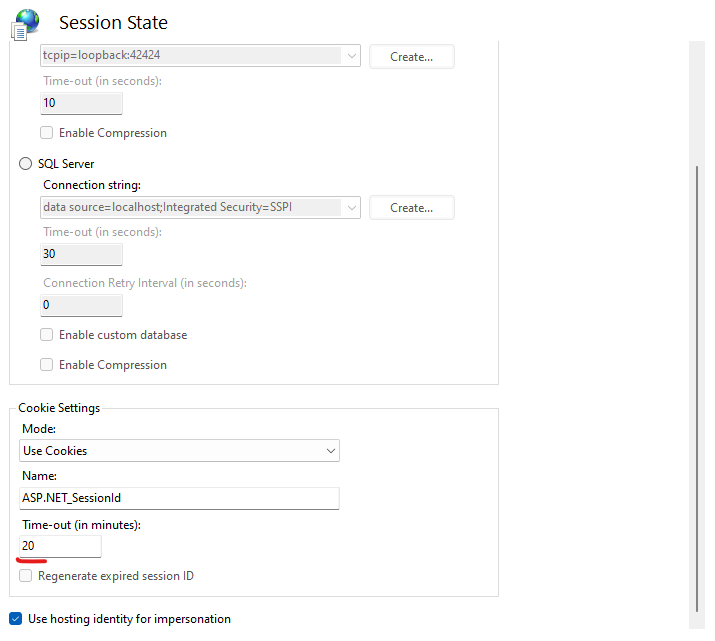This screenshot has width=715, height=641.
Task: Click the state server time-out field showing 10
Action: [x=81, y=103]
